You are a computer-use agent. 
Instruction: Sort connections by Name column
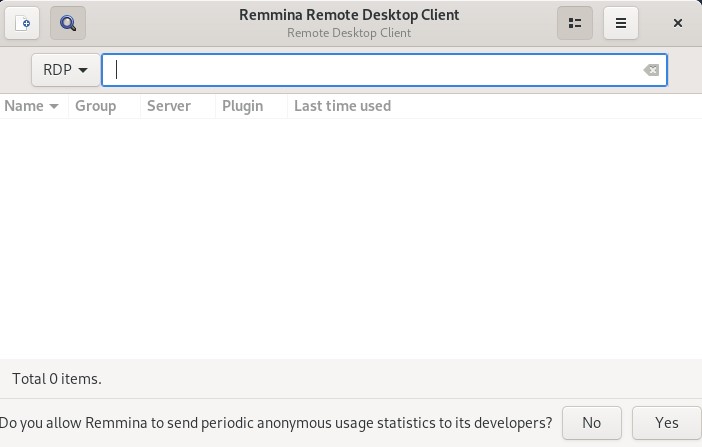click(24, 106)
